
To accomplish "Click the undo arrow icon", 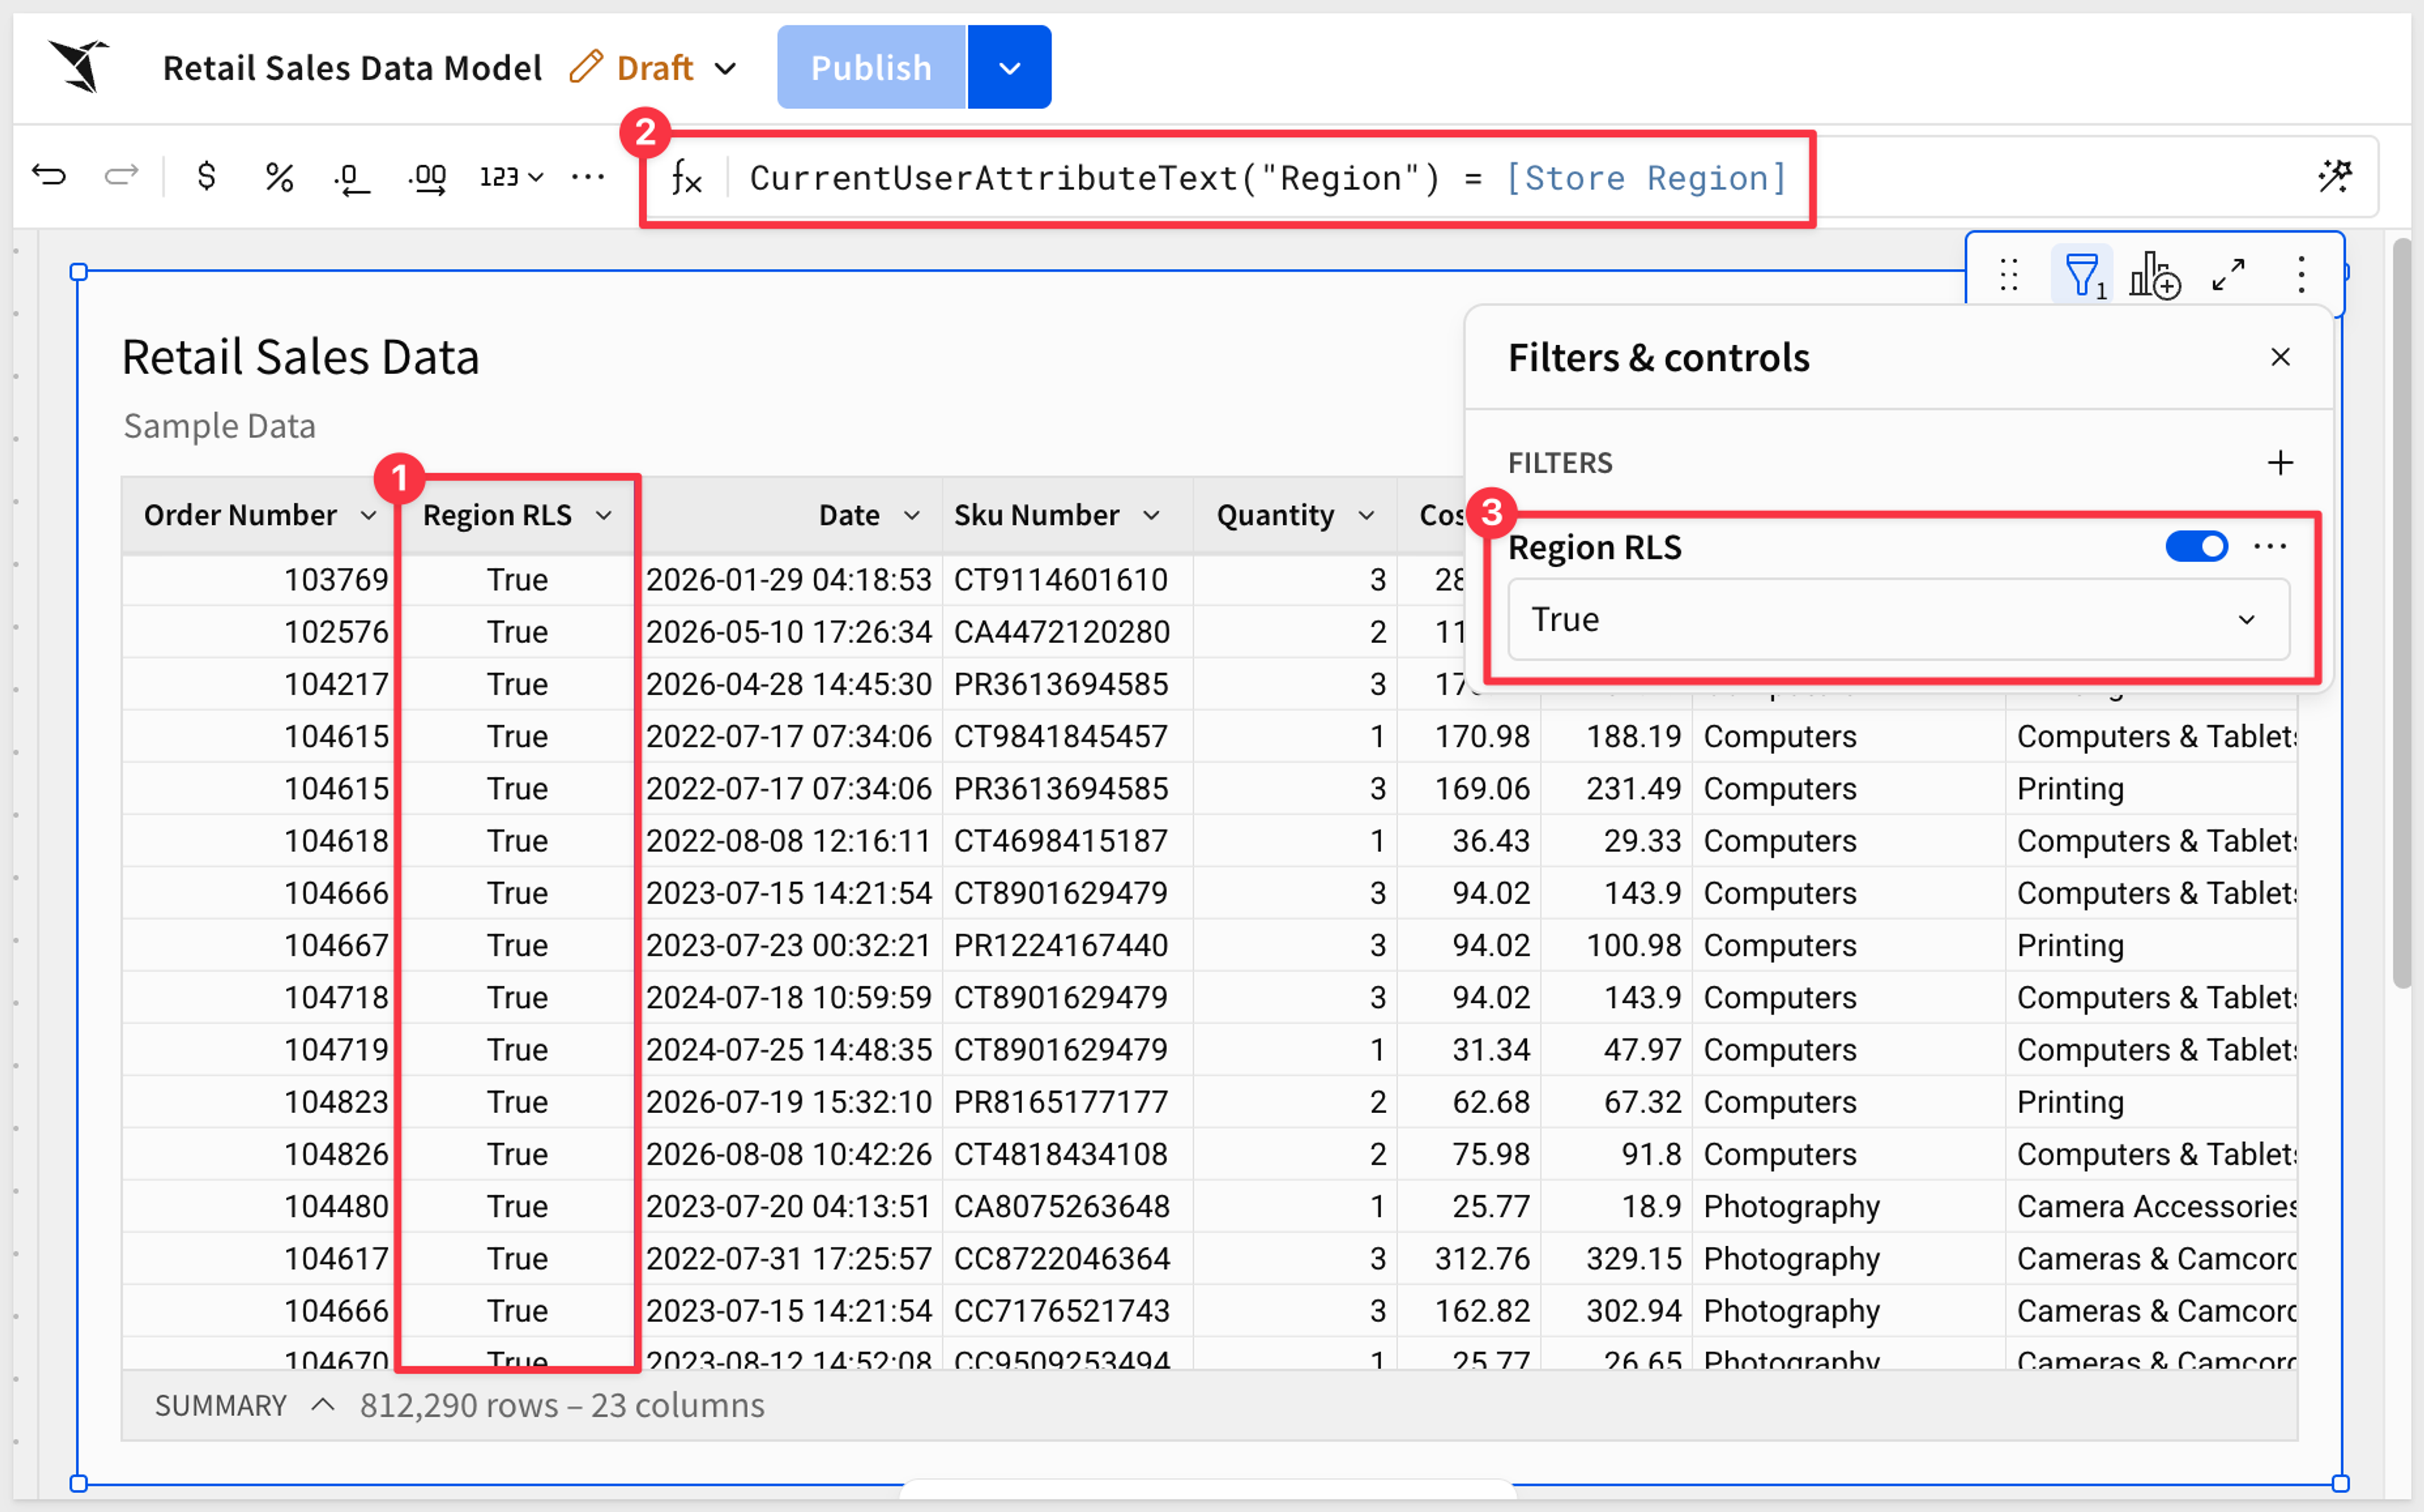I will (x=48, y=177).
